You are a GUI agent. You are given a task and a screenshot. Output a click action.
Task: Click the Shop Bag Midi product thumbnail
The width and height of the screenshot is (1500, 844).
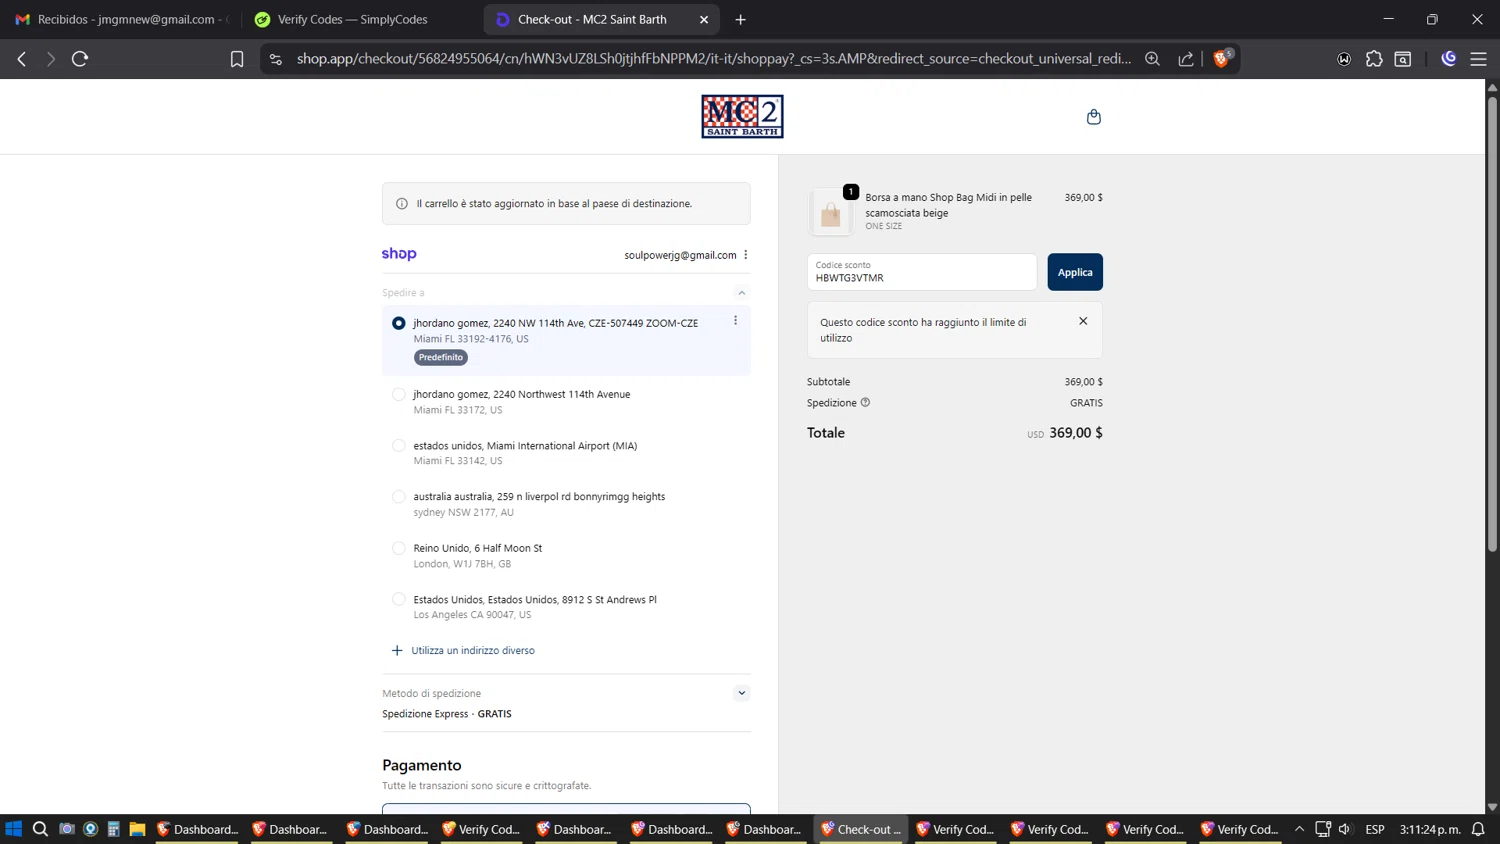pos(831,213)
